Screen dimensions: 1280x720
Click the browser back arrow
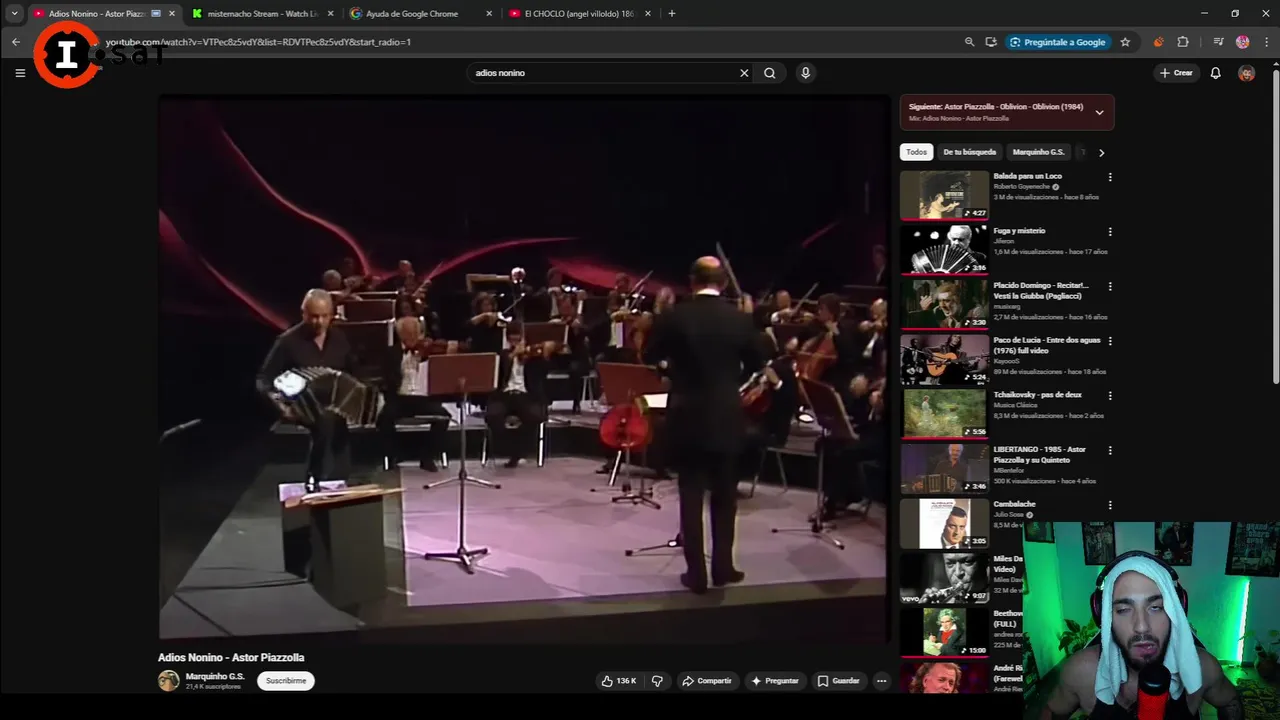16,42
